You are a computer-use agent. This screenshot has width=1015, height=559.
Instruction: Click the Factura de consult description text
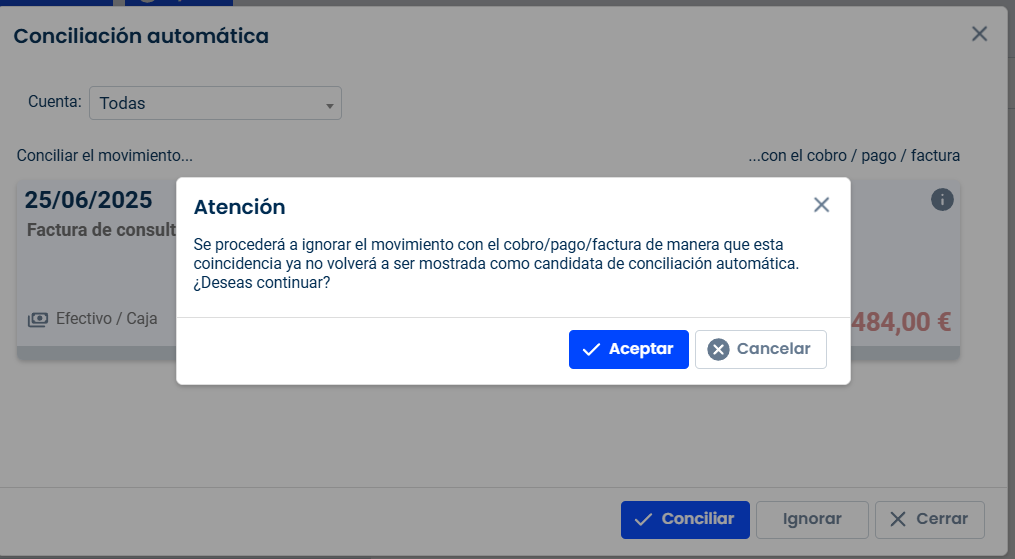[x=102, y=230]
